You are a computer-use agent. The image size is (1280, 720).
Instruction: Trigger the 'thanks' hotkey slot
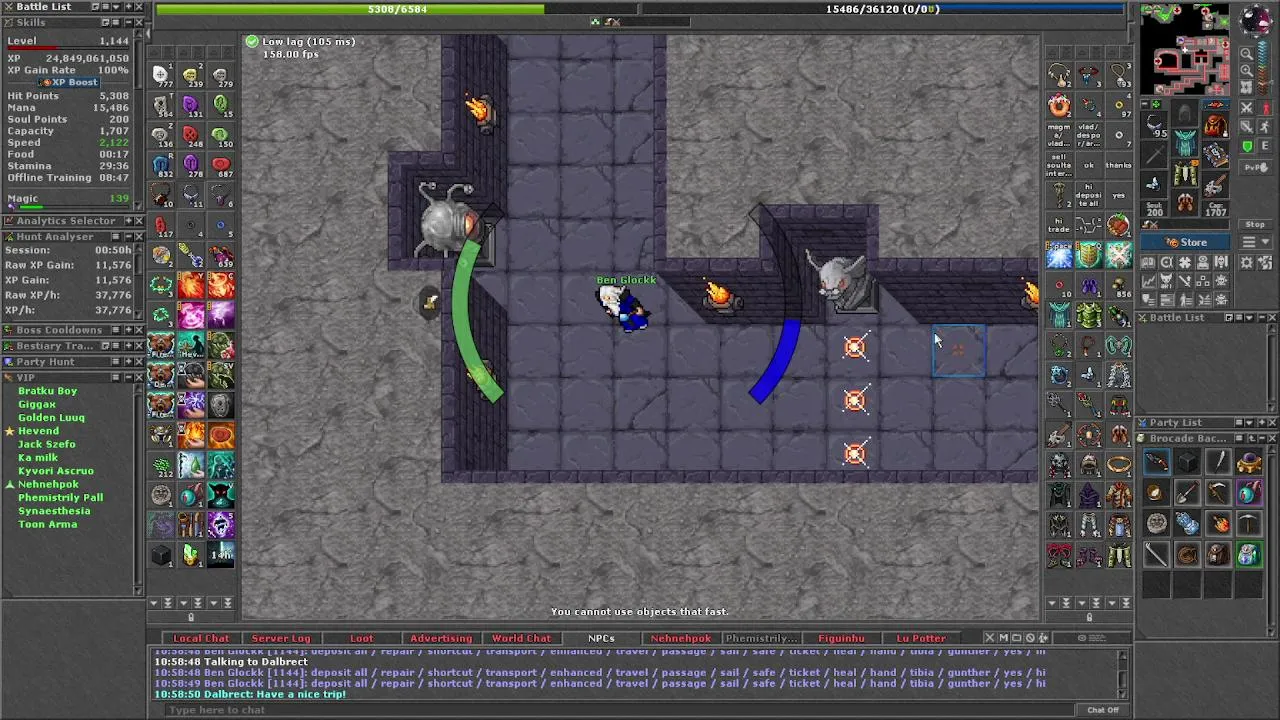pyautogui.click(x=1119, y=166)
